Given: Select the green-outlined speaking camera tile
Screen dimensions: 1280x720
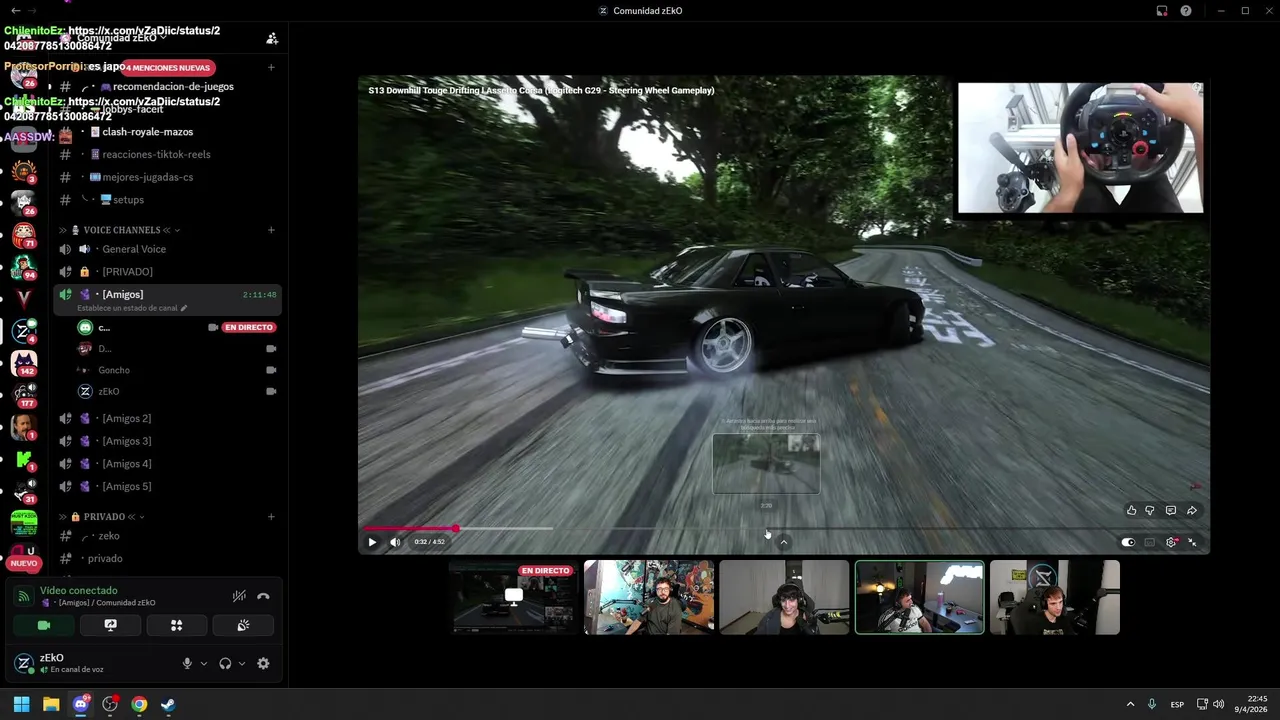Looking at the screenshot, I should pos(919,597).
